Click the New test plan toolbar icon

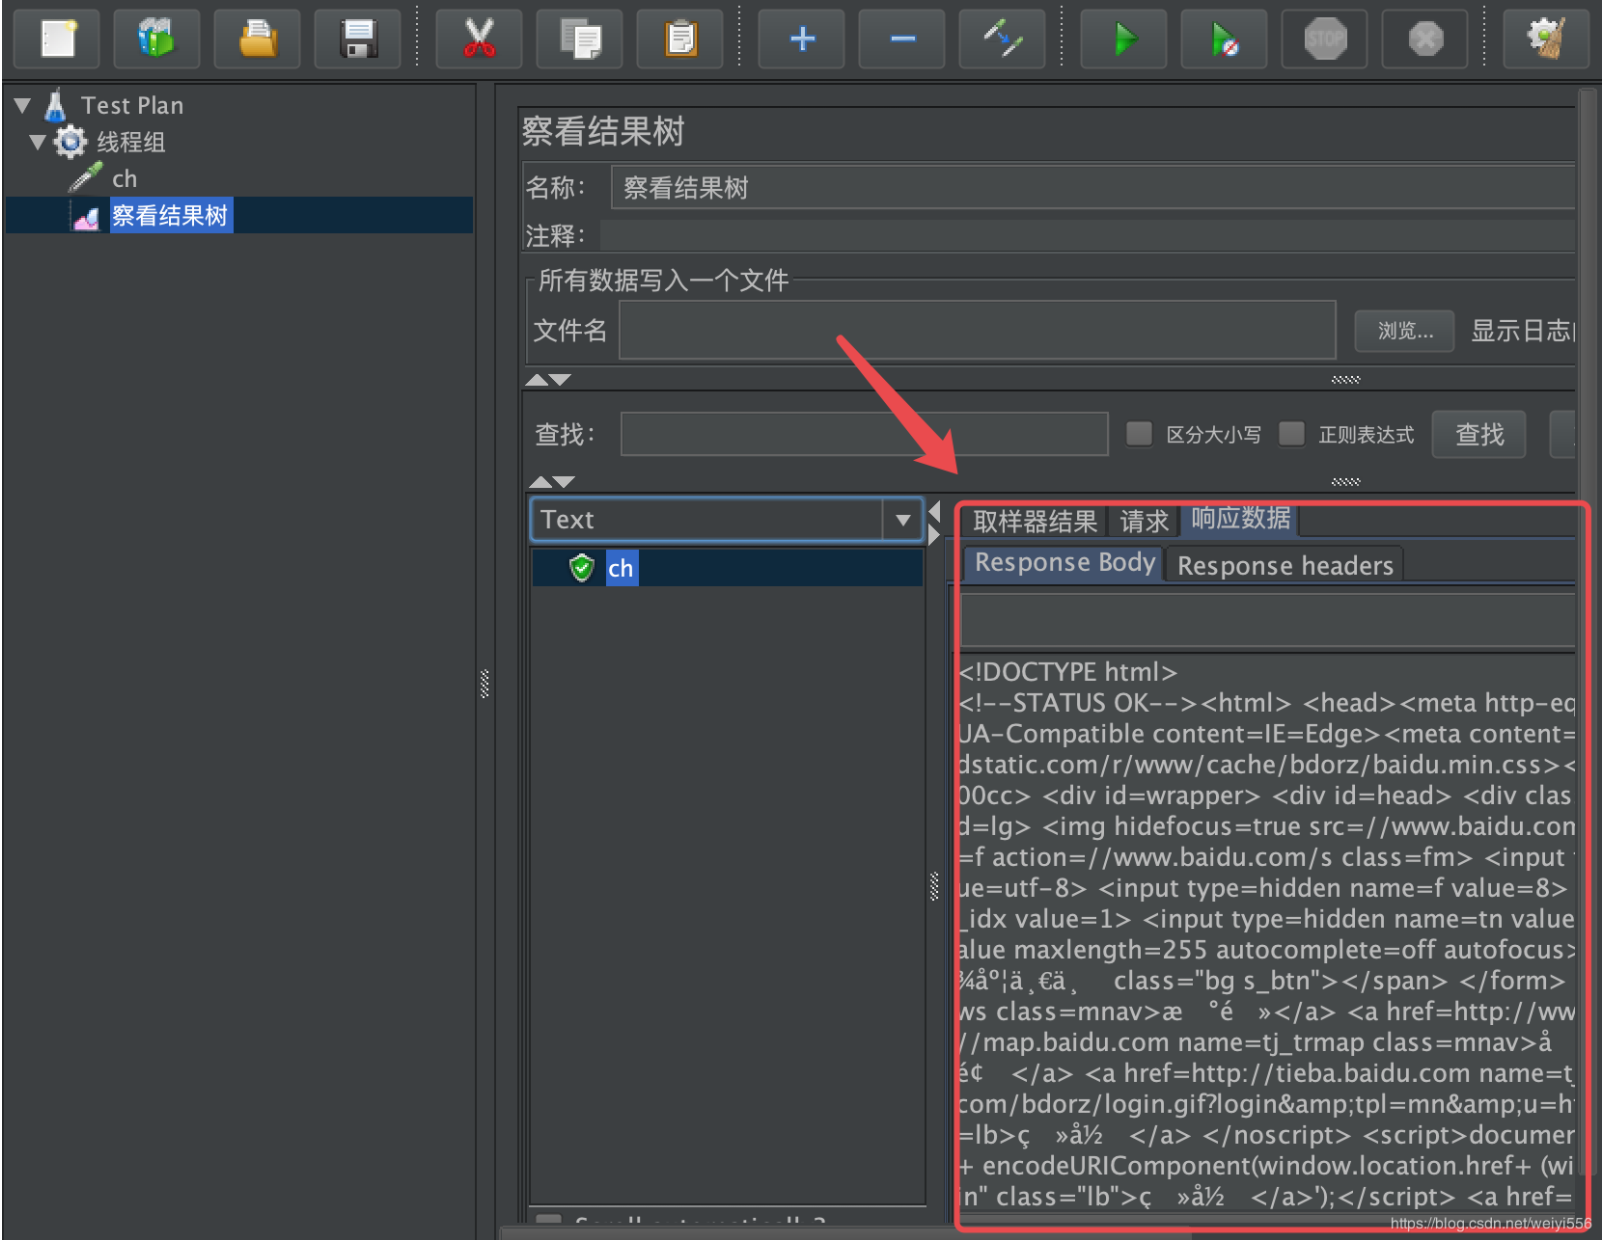[x=57, y=39]
